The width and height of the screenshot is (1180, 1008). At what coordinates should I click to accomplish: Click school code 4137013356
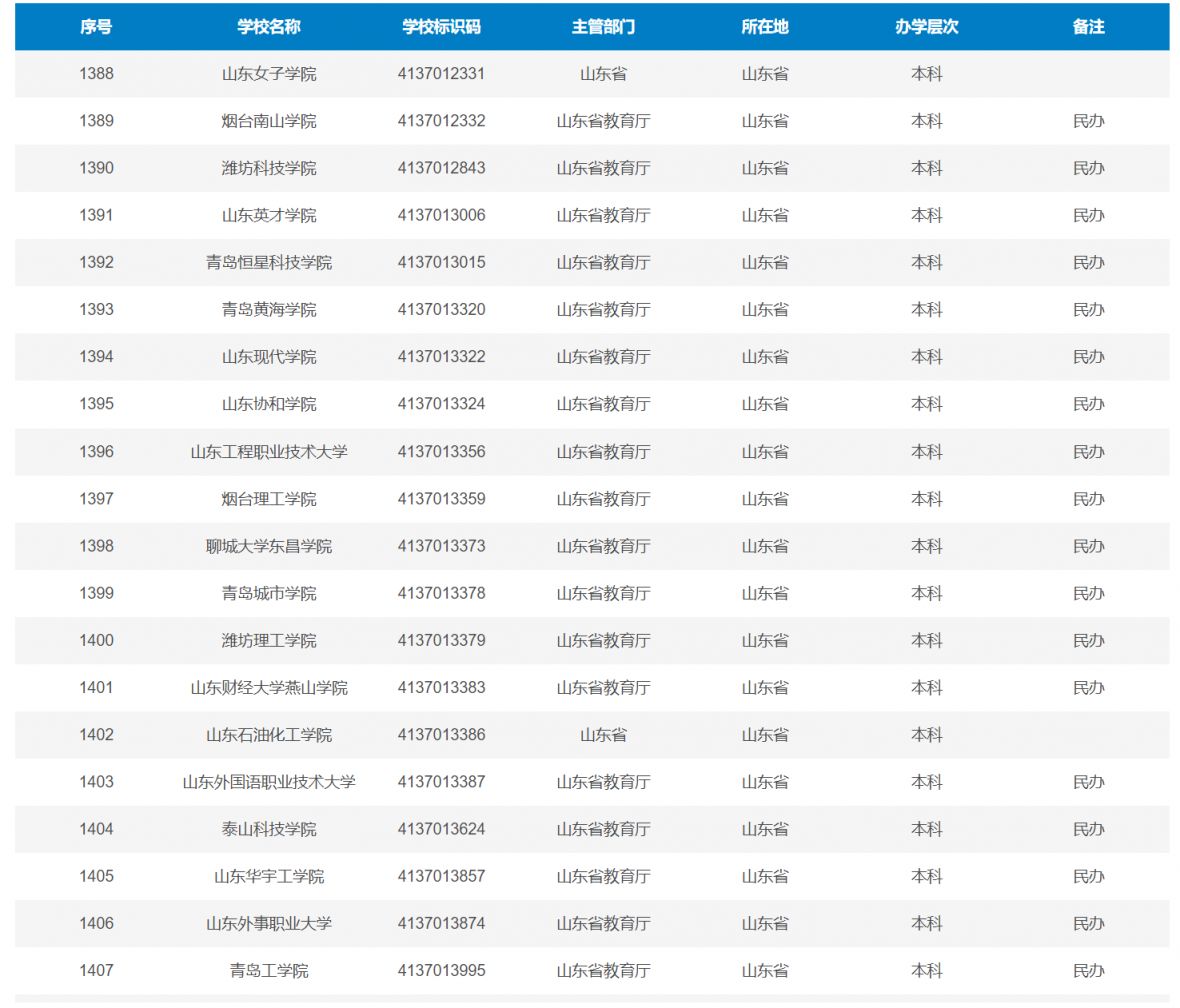point(442,452)
